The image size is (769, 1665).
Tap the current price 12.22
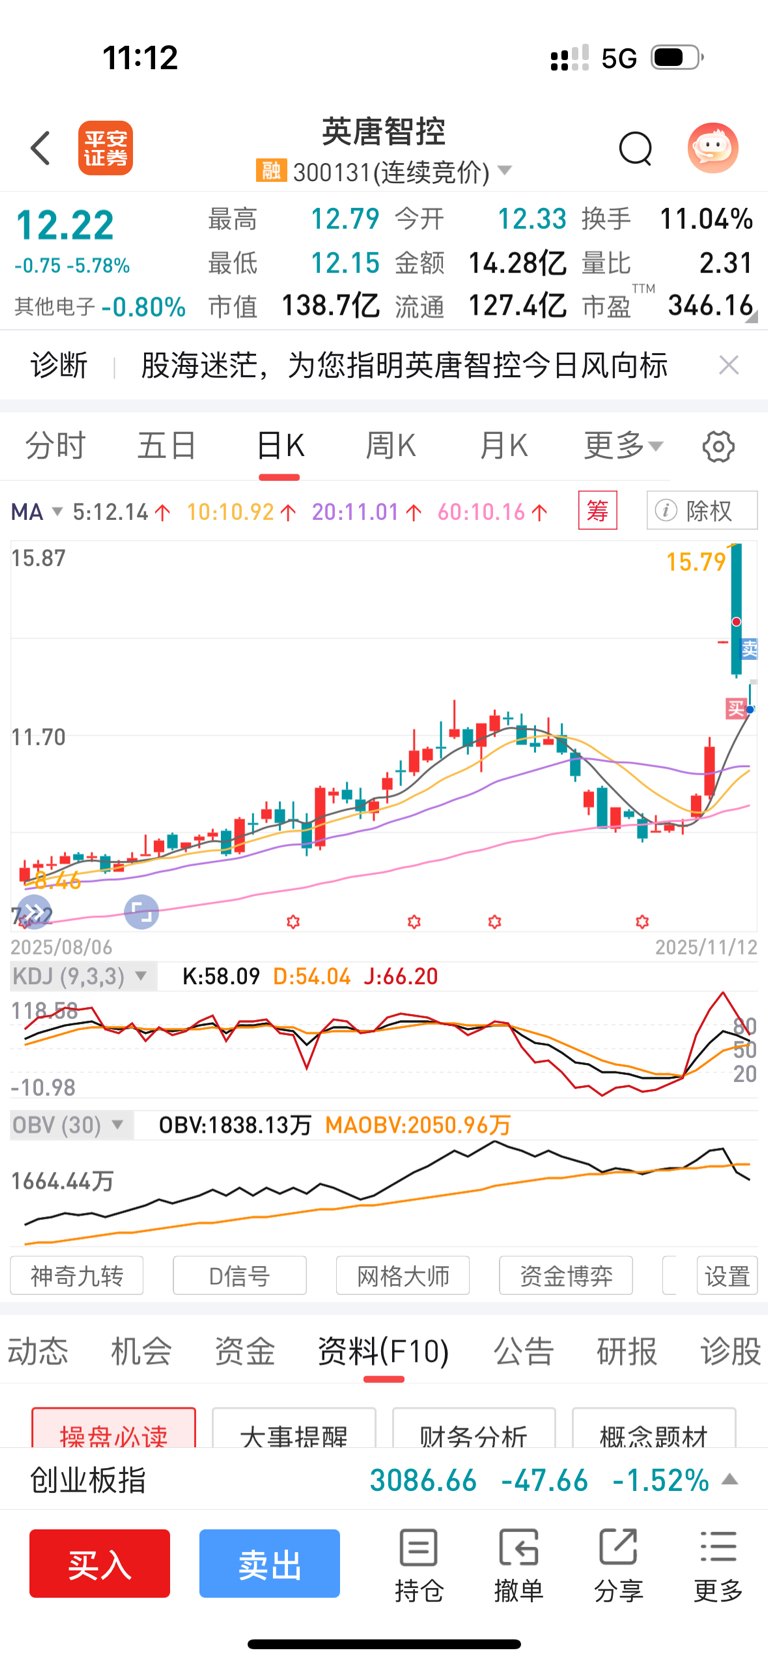tap(65, 225)
